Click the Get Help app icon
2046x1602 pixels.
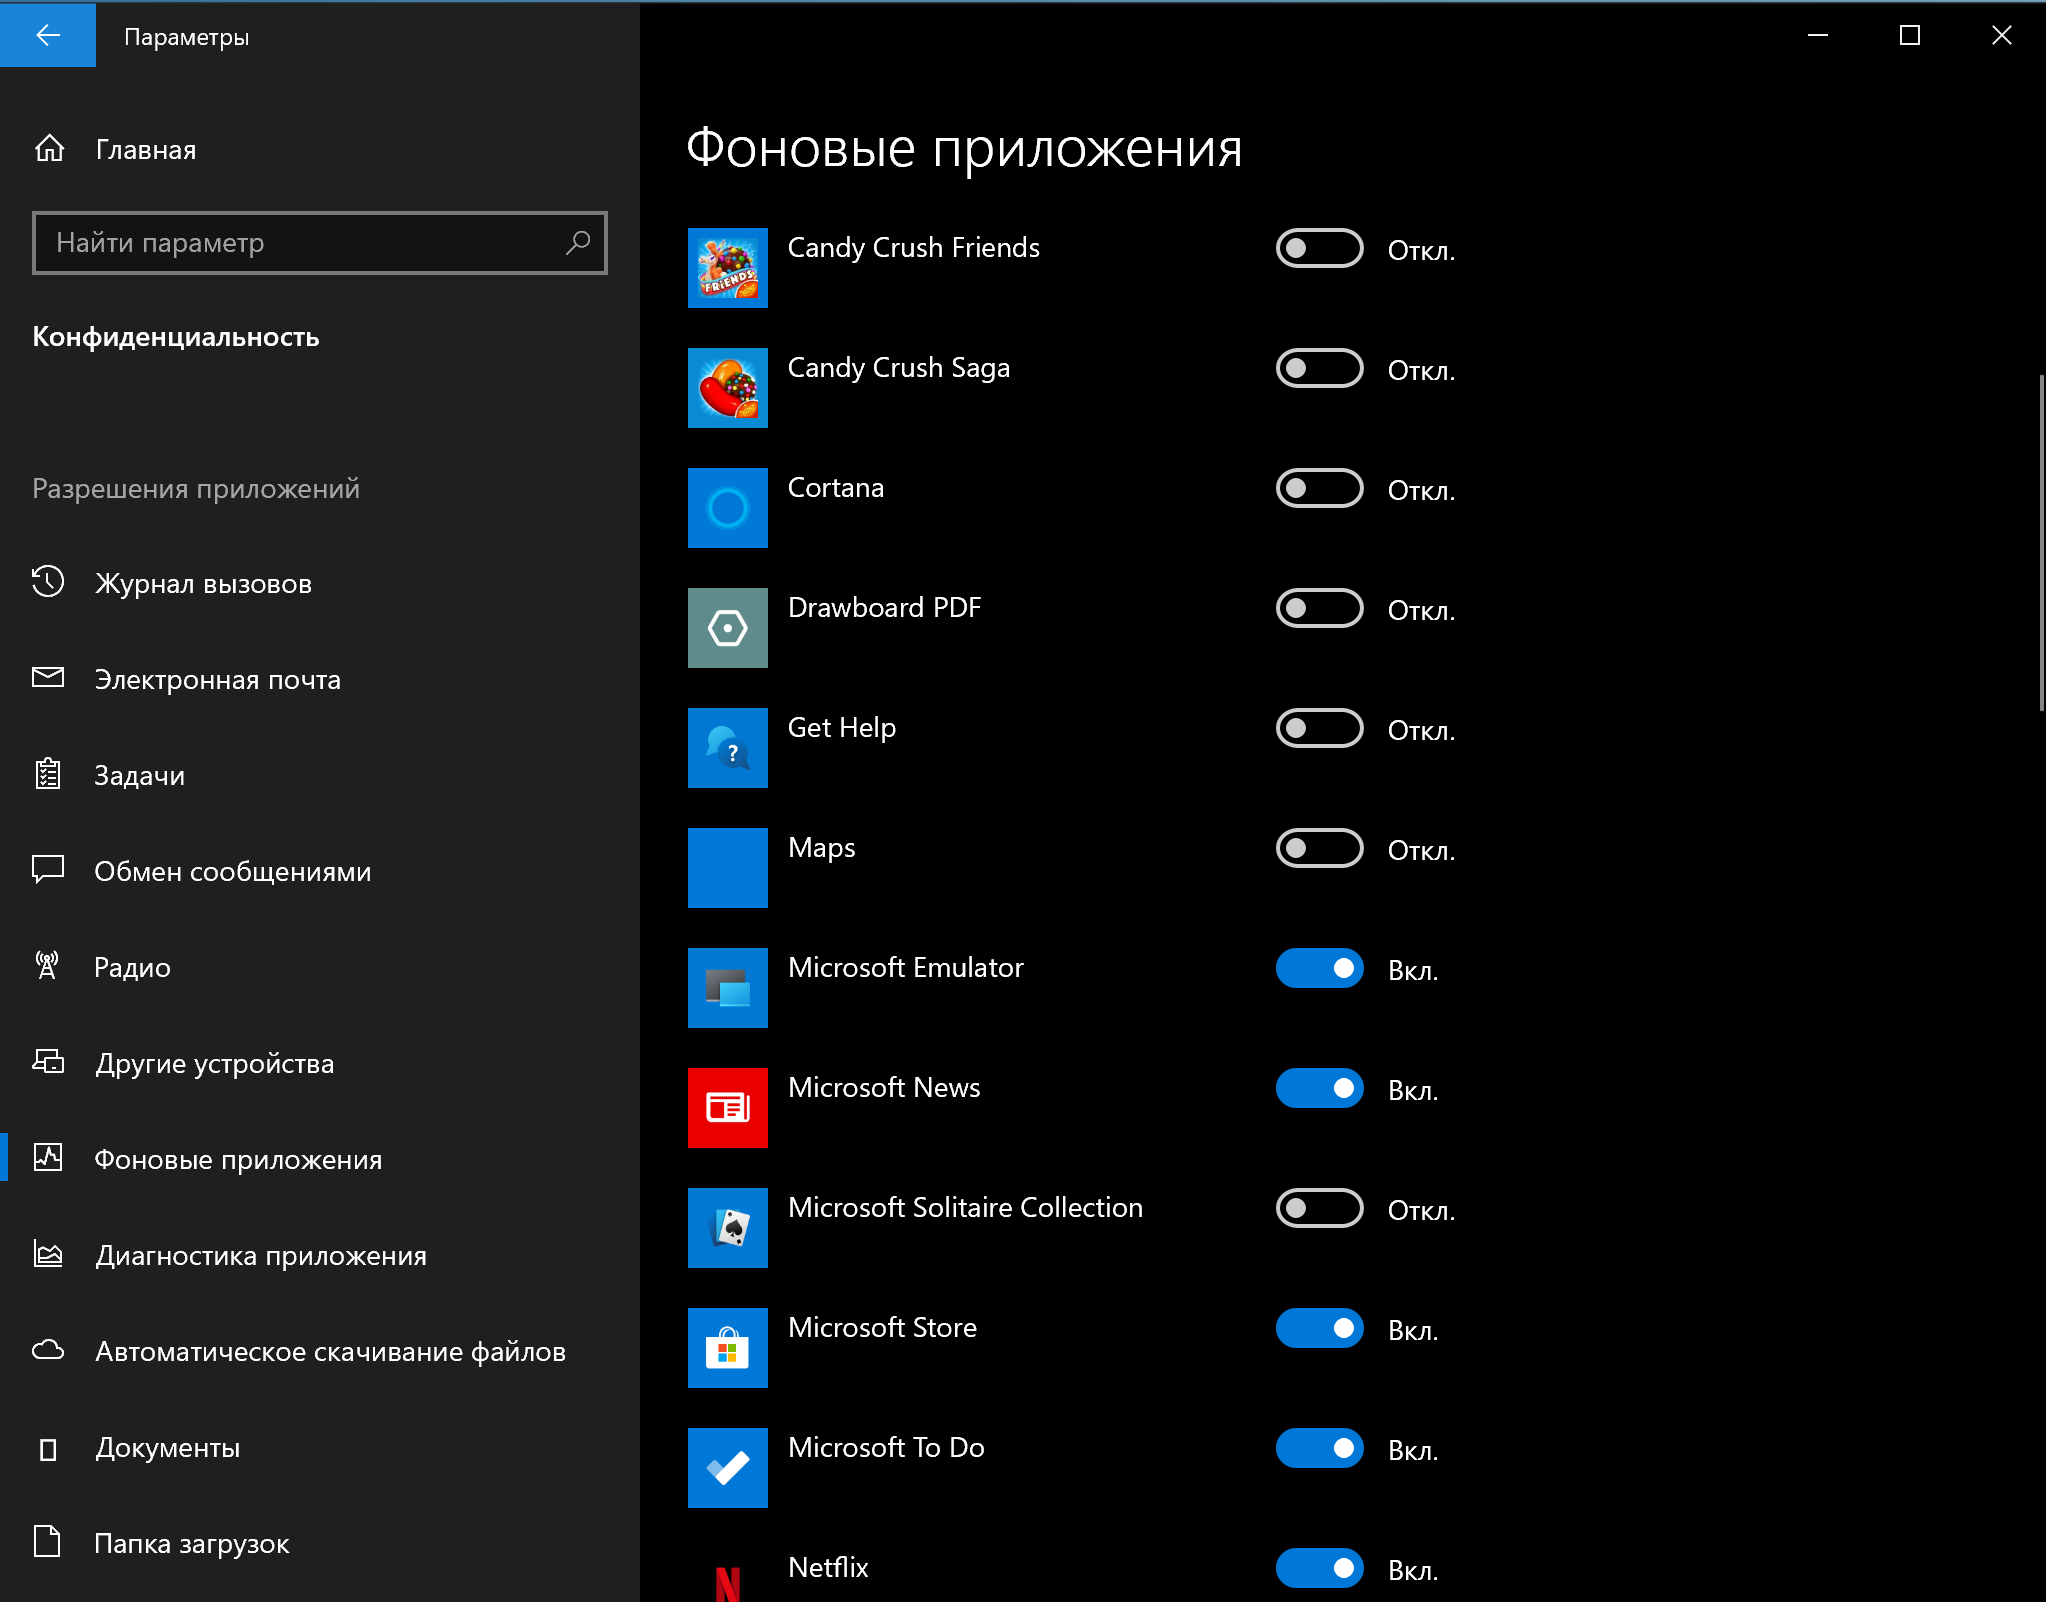pos(728,748)
